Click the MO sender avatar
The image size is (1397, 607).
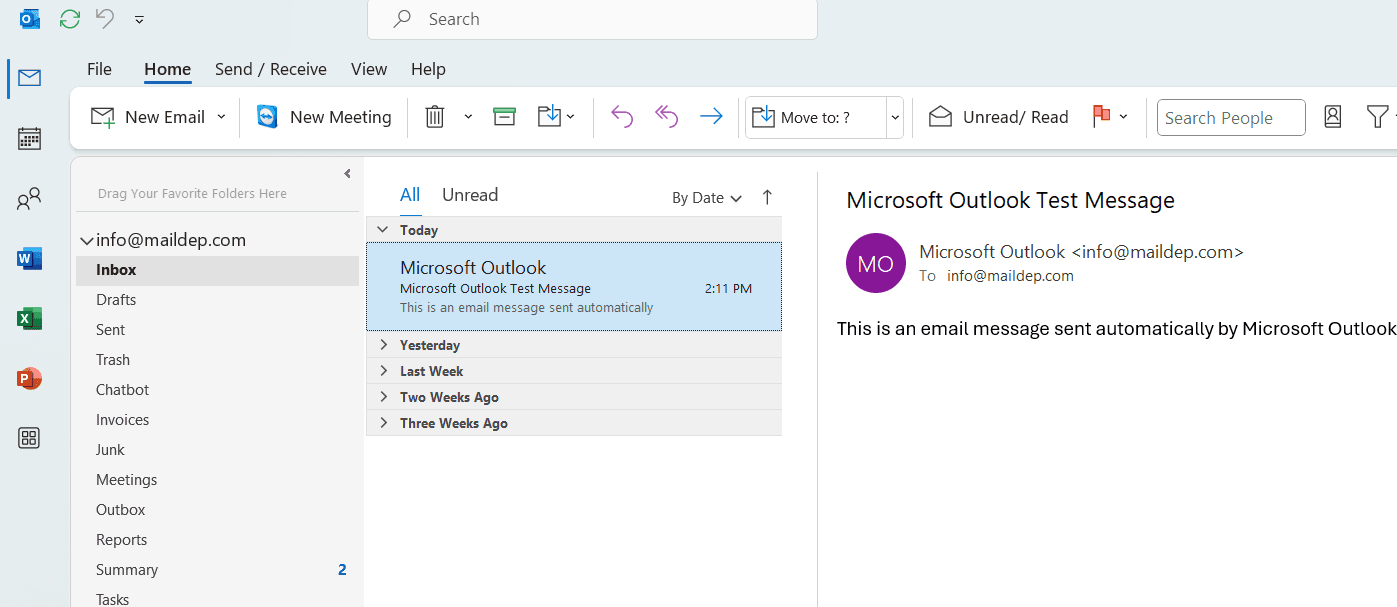pyautogui.click(x=876, y=263)
